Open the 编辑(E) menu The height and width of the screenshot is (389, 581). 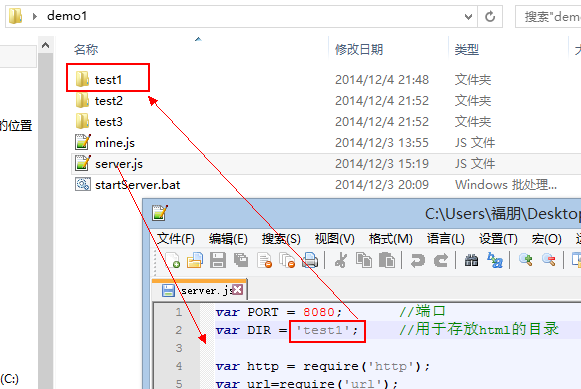pyautogui.click(x=228, y=239)
